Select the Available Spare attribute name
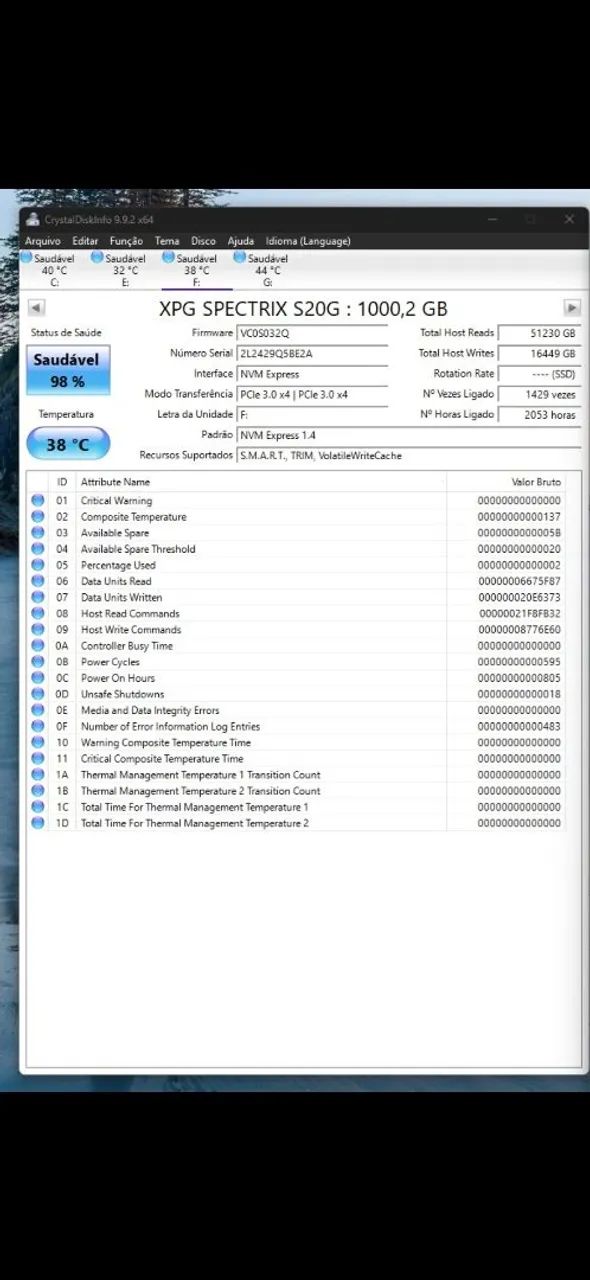 coord(115,533)
